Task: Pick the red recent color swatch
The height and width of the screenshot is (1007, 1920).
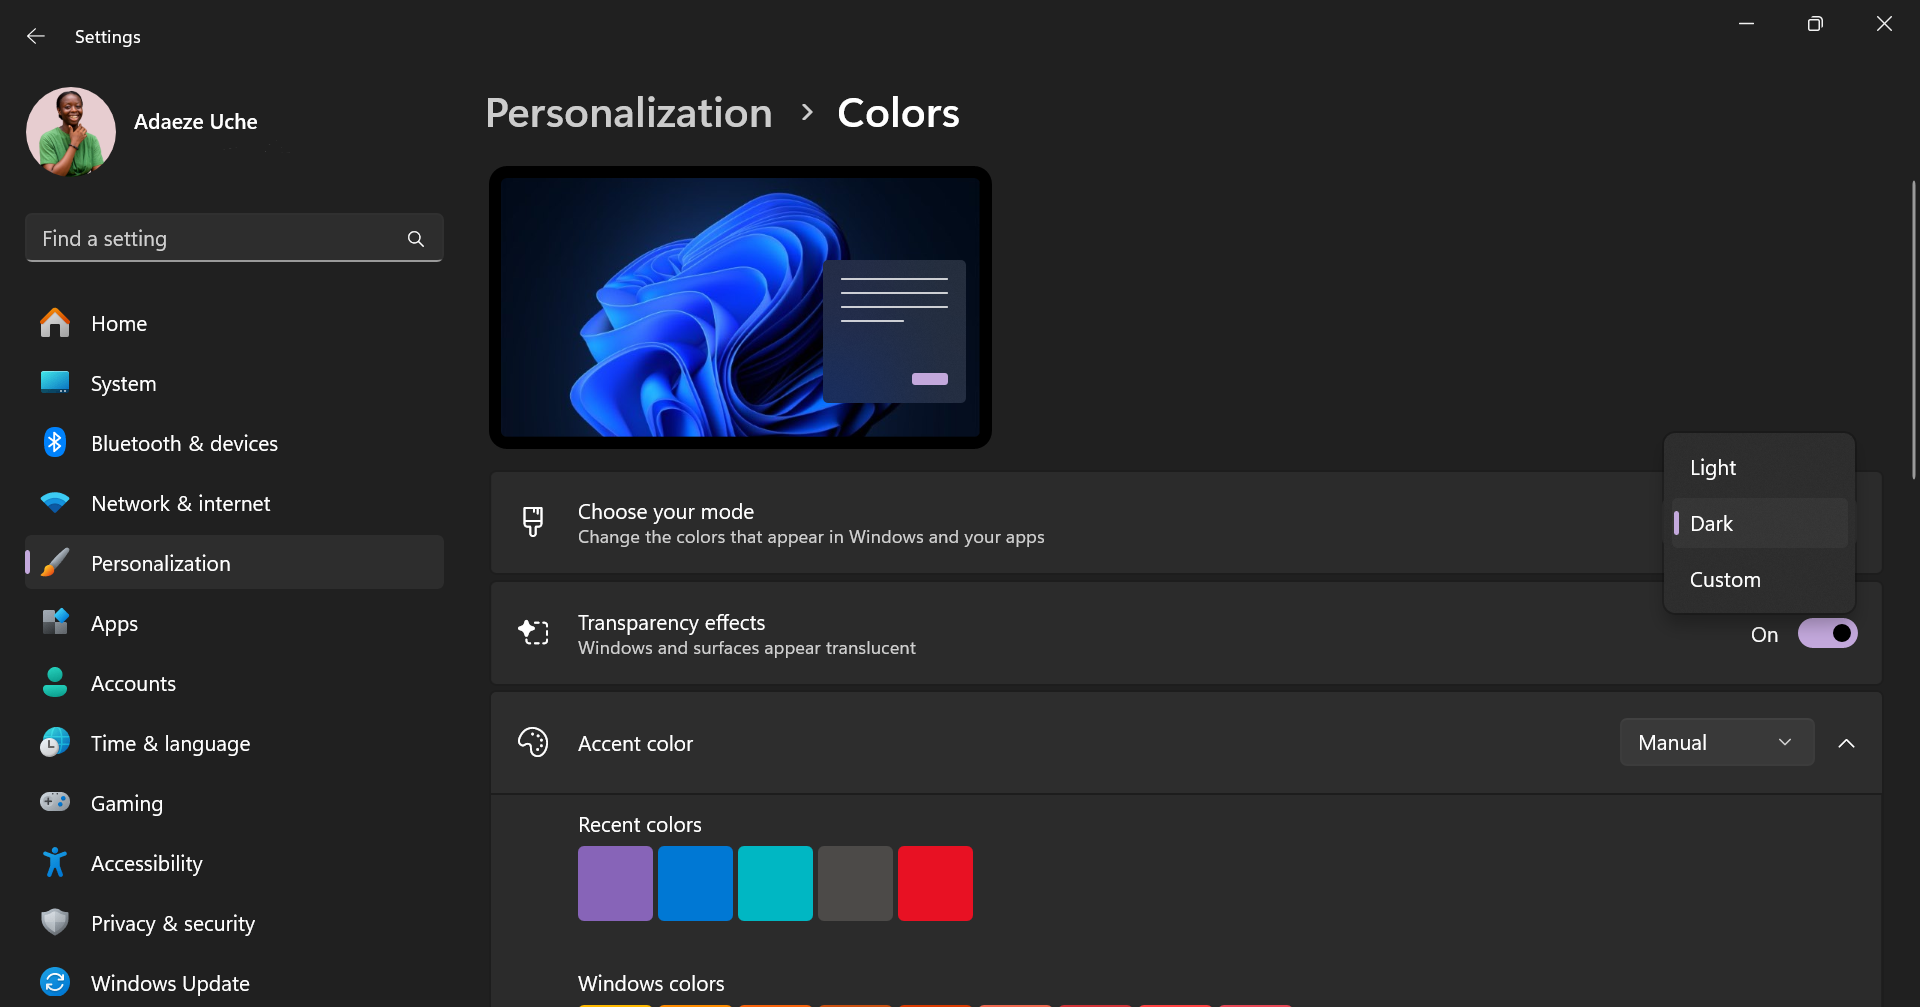Action: pyautogui.click(x=935, y=883)
